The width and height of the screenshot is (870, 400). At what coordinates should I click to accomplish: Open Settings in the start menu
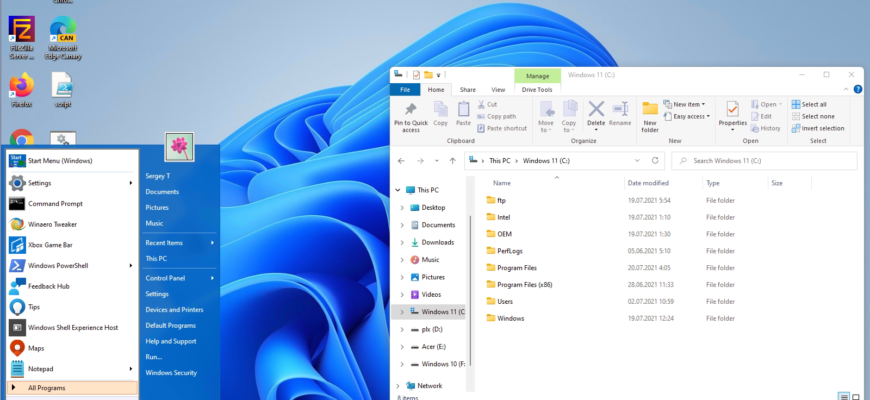tap(72, 183)
